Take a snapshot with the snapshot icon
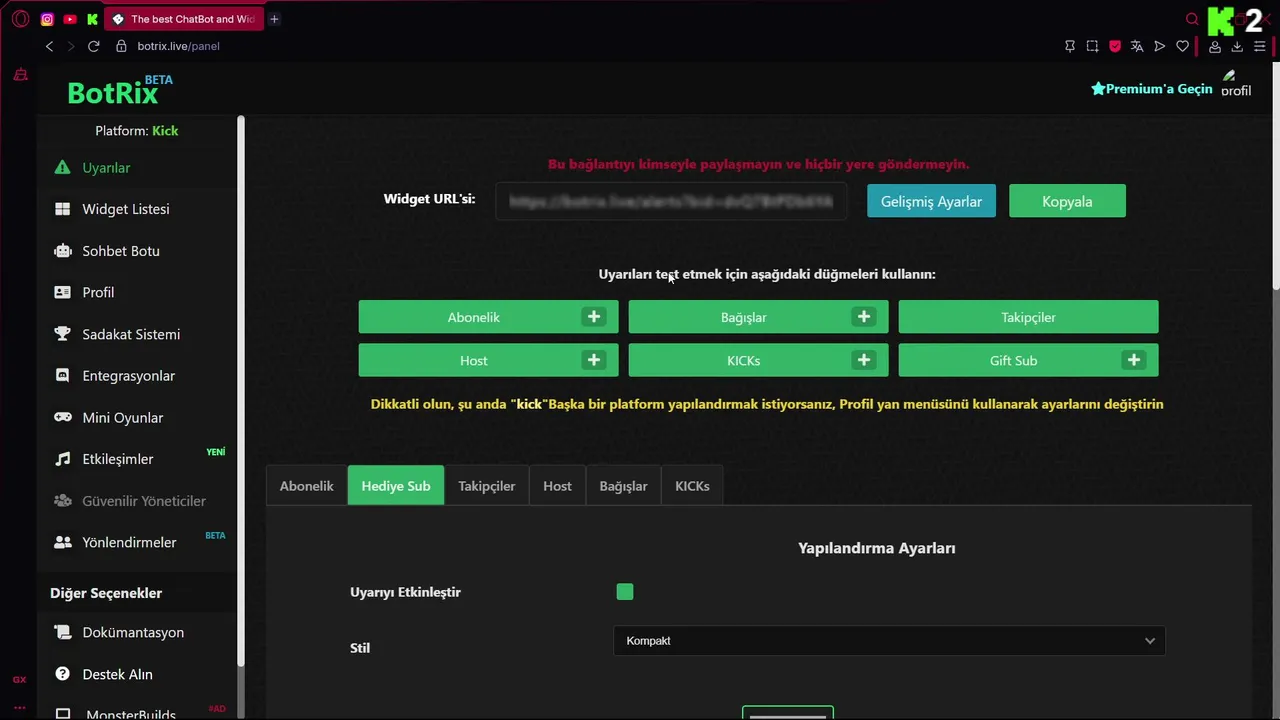The width and height of the screenshot is (1280, 720). pyautogui.click(x=1092, y=46)
